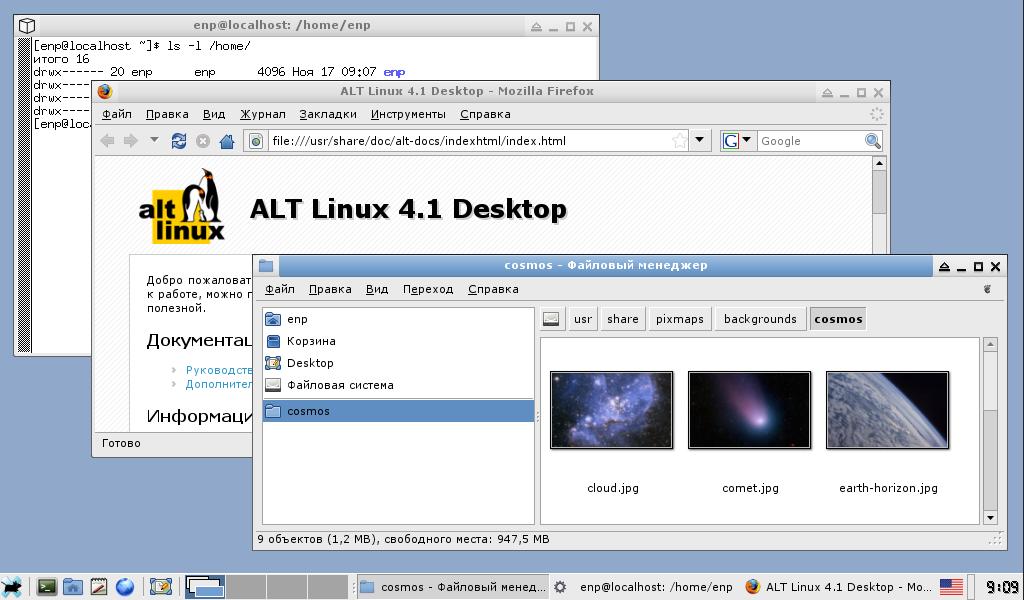
Task: Click the Руководств link on the page
Action: [219, 370]
